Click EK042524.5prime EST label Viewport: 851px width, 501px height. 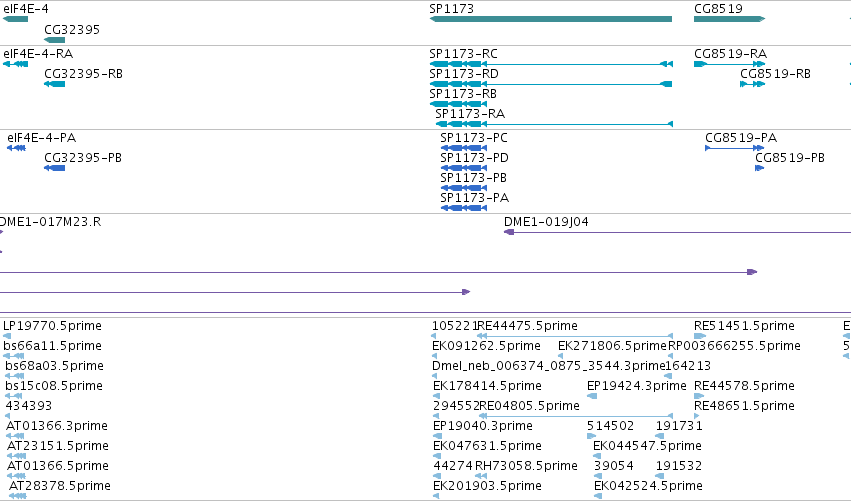coord(648,486)
